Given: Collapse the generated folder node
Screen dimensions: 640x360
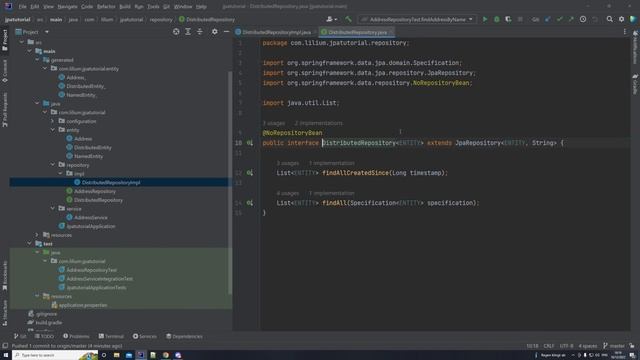Looking at the screenshot, I should 37,60.
